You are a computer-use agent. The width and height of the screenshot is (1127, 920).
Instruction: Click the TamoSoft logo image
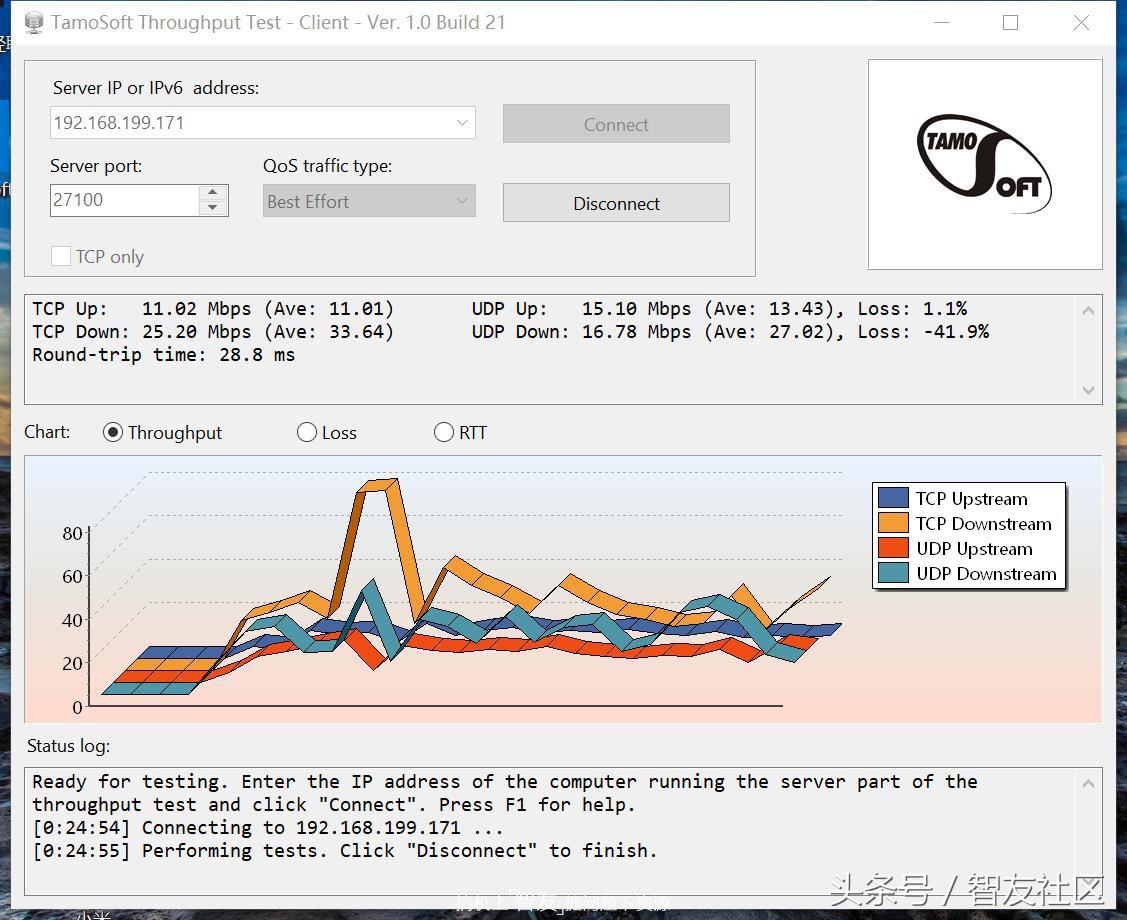coord(984,165)
